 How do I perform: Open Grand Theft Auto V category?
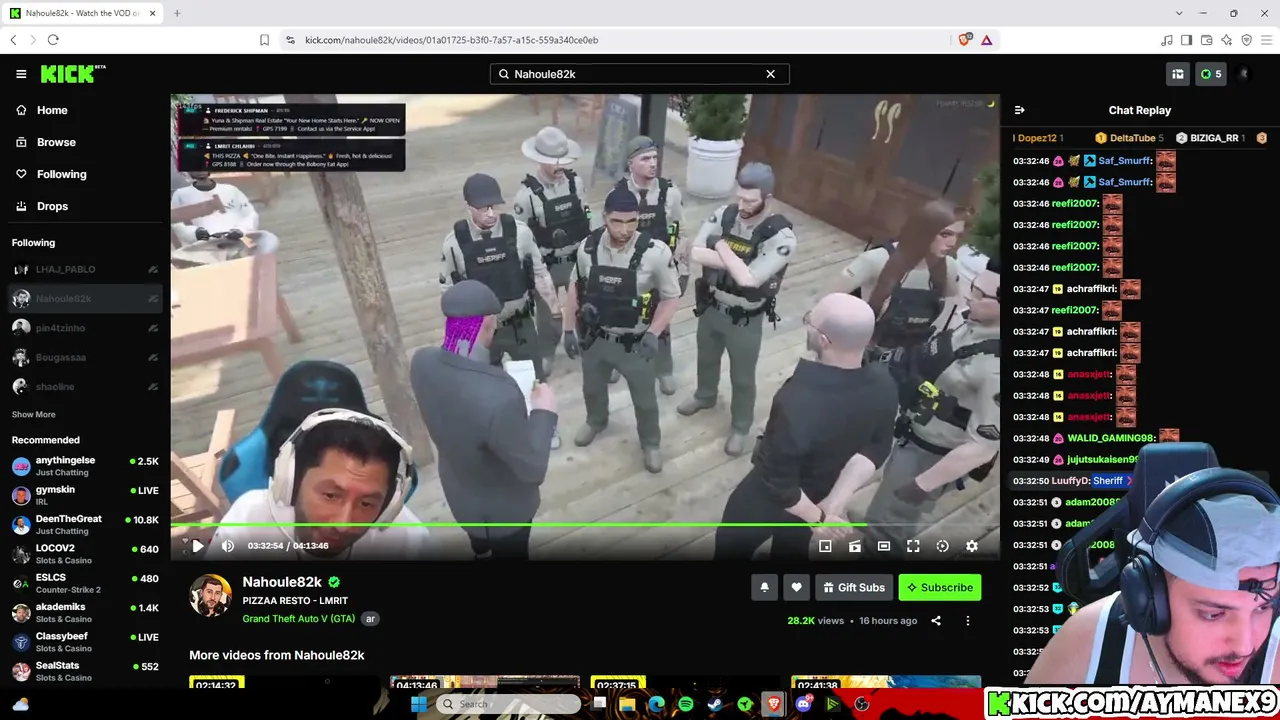299,619
